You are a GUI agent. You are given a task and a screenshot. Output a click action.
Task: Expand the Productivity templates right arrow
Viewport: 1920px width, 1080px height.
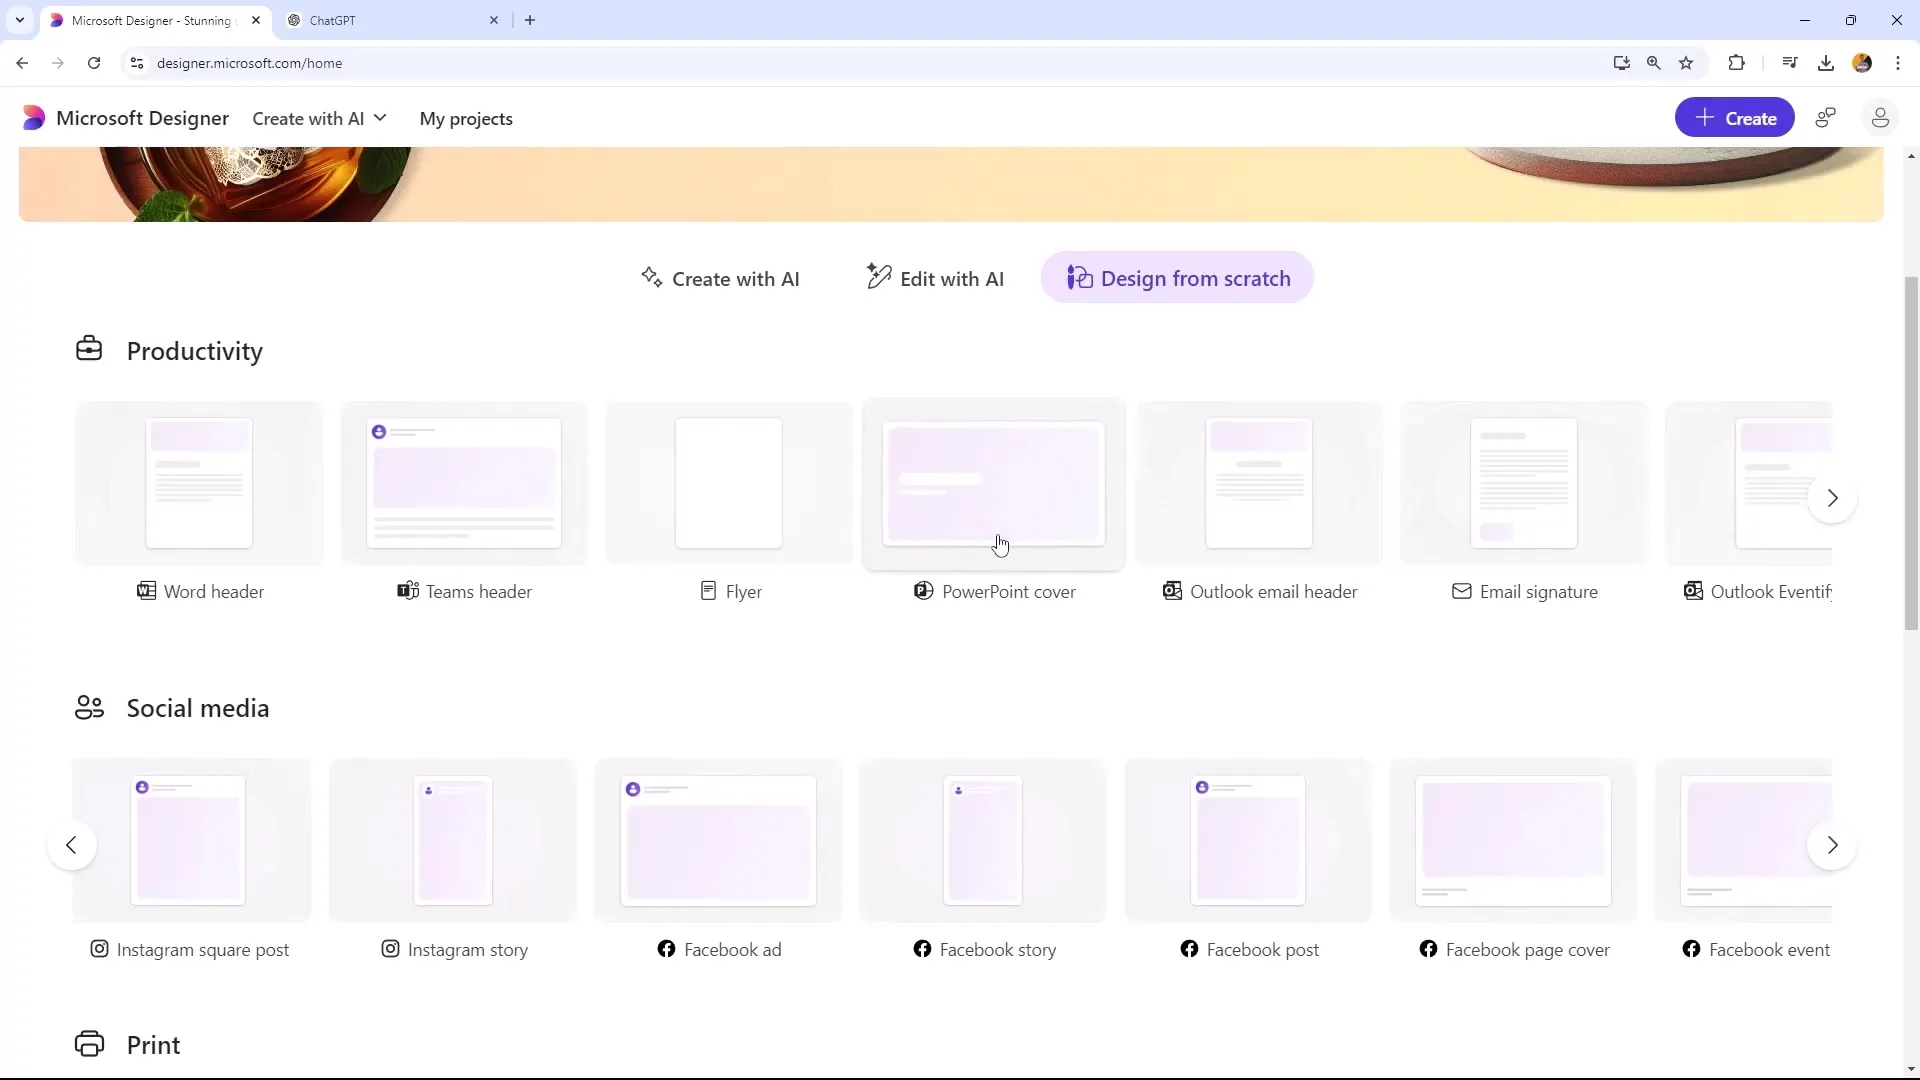pyautogui.click(x=1834, y=498)
